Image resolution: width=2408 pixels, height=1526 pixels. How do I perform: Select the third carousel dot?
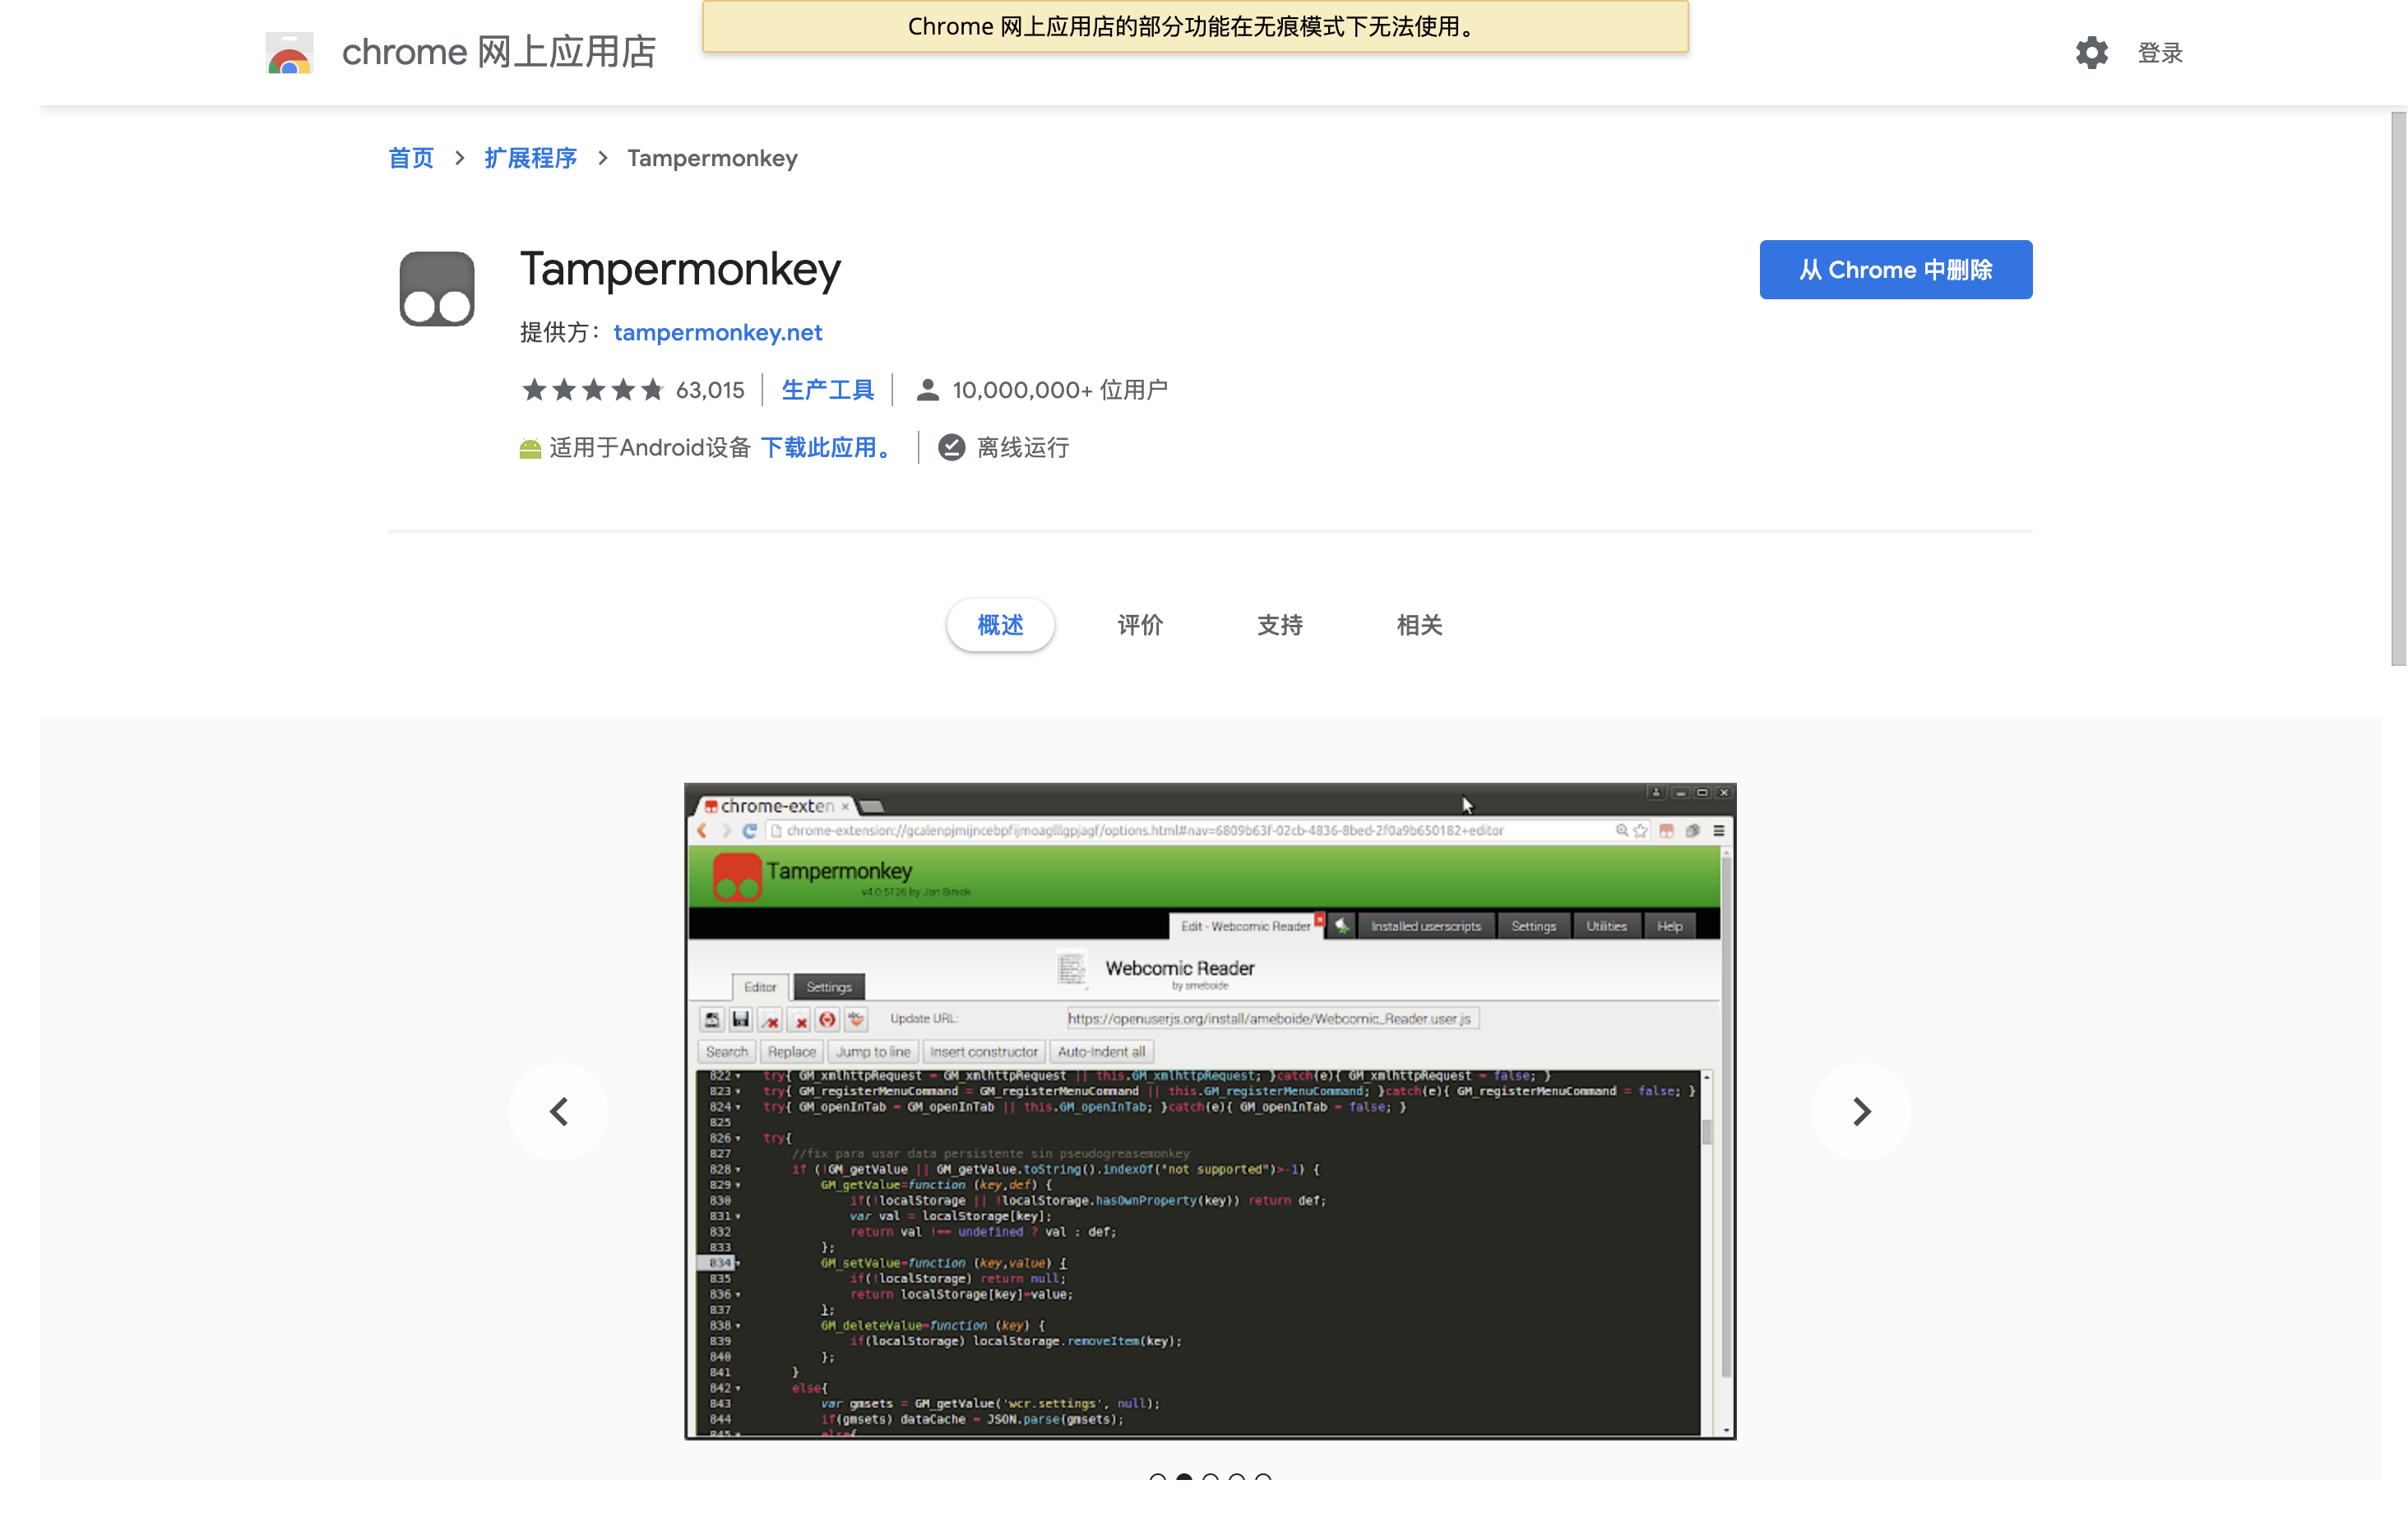click(x=1210, y=1477)
